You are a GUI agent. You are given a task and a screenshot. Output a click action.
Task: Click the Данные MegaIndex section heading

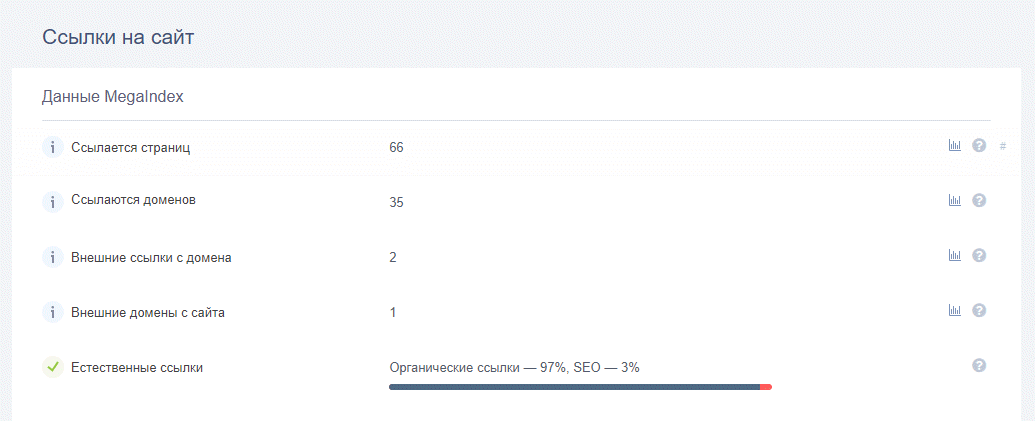[113, 97]
